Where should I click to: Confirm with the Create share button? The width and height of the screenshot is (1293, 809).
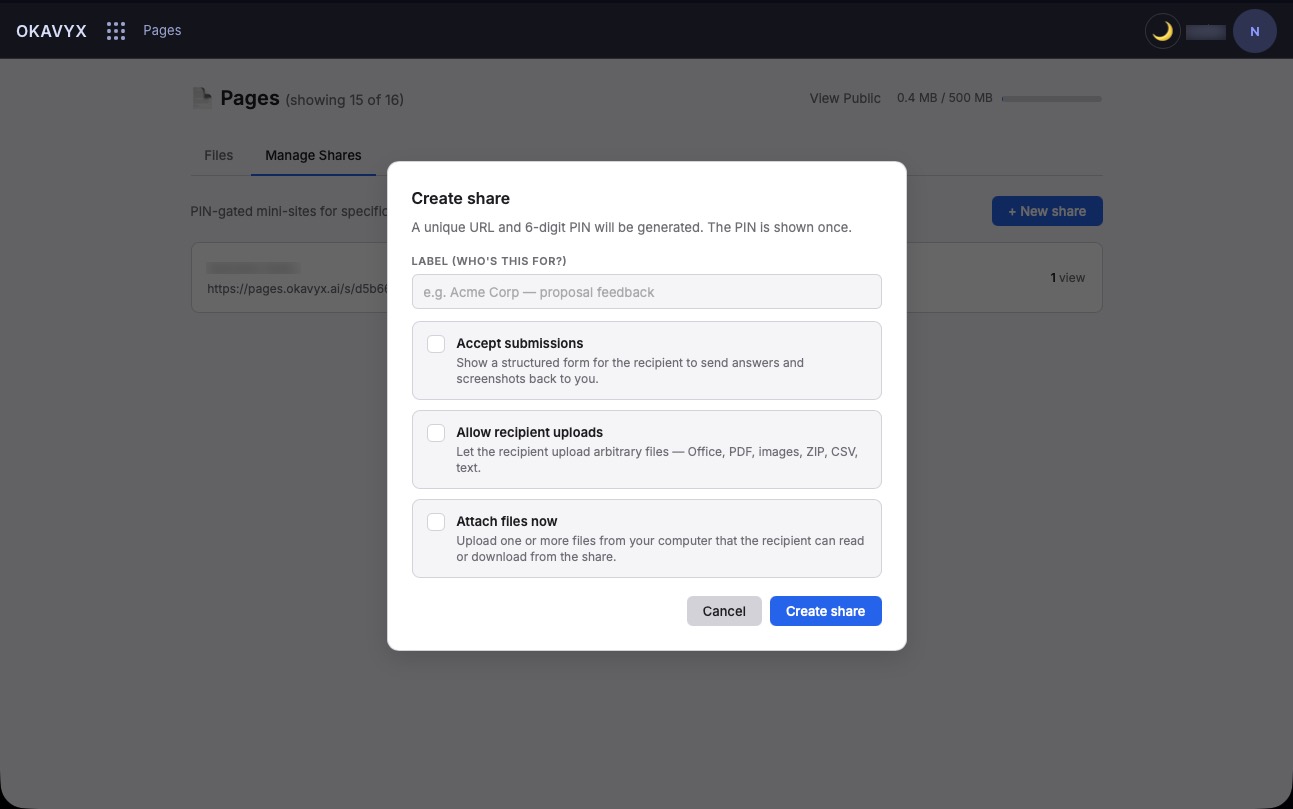click(826, 611)
